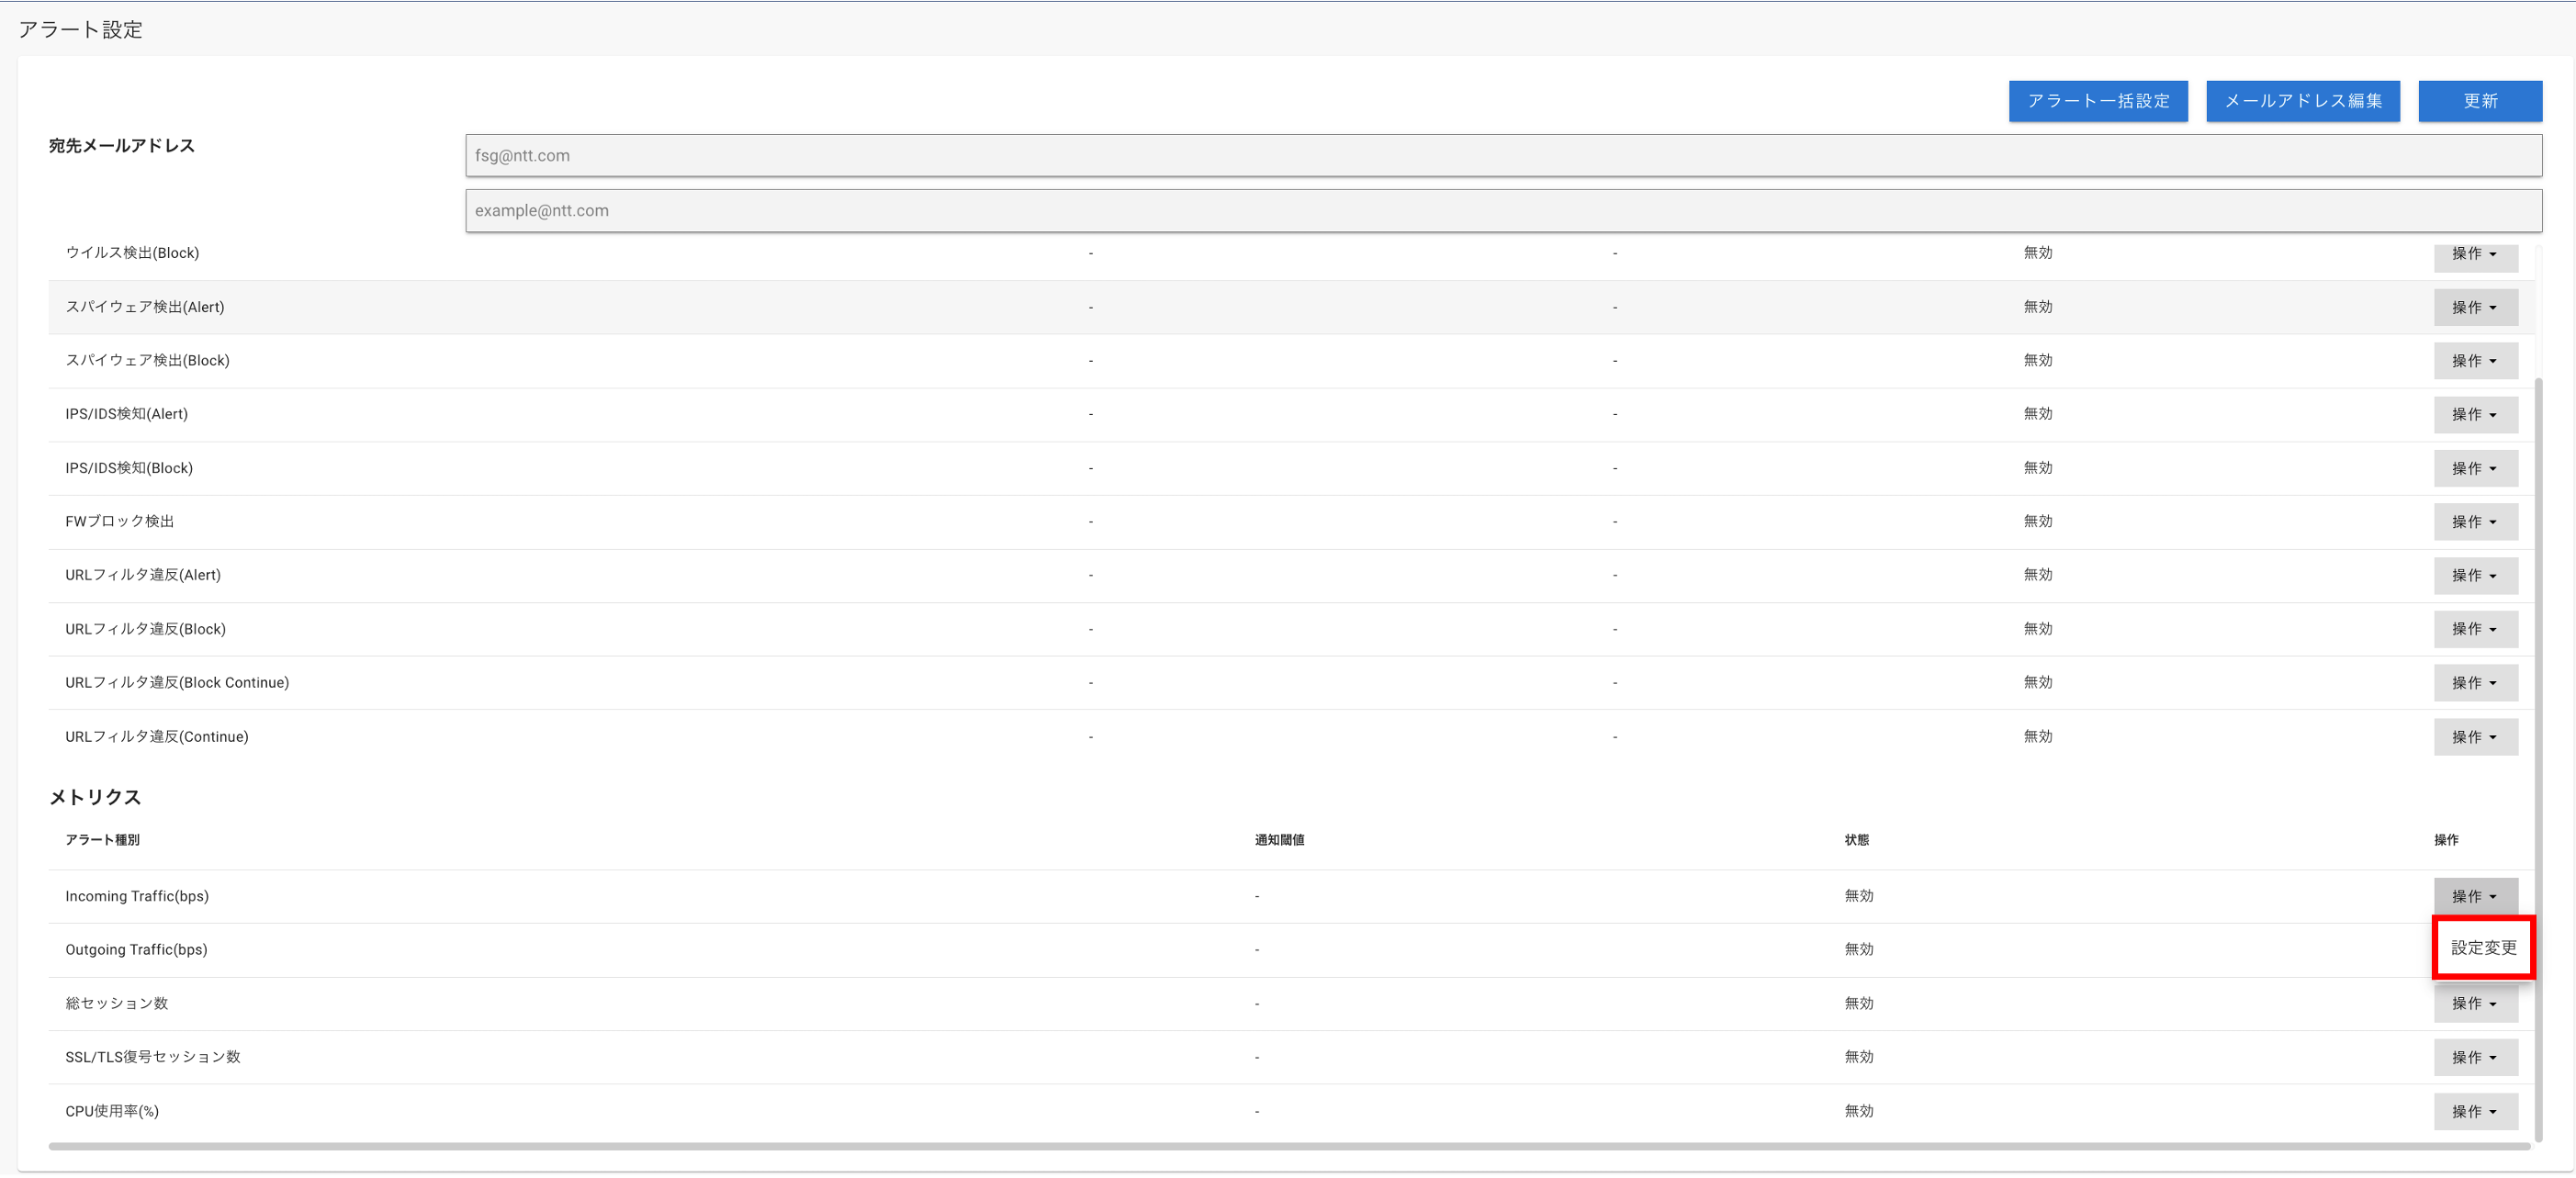Click the vertical scrollbar of the alert list
The image size is (2576, 1178).
coord(2538,760)
